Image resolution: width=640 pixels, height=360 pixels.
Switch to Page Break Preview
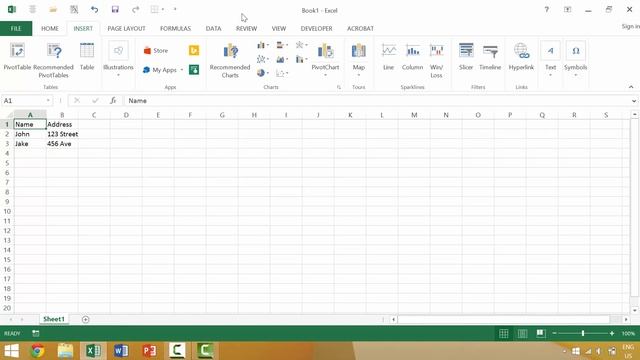541,333
